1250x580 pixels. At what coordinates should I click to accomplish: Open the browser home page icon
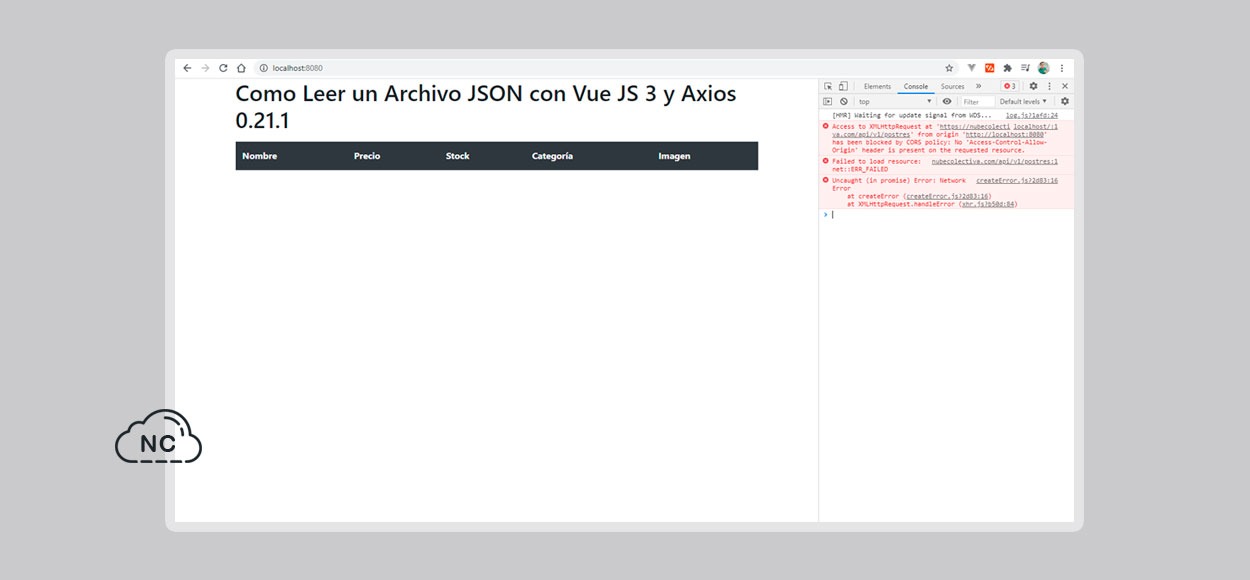(241, 68)
